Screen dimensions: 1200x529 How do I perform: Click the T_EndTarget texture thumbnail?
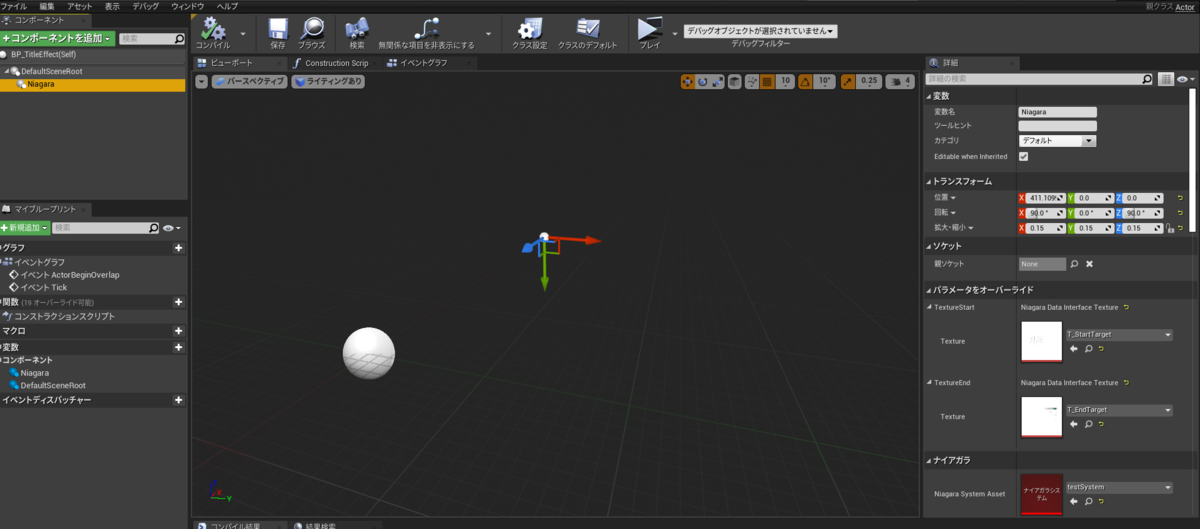1041,416
